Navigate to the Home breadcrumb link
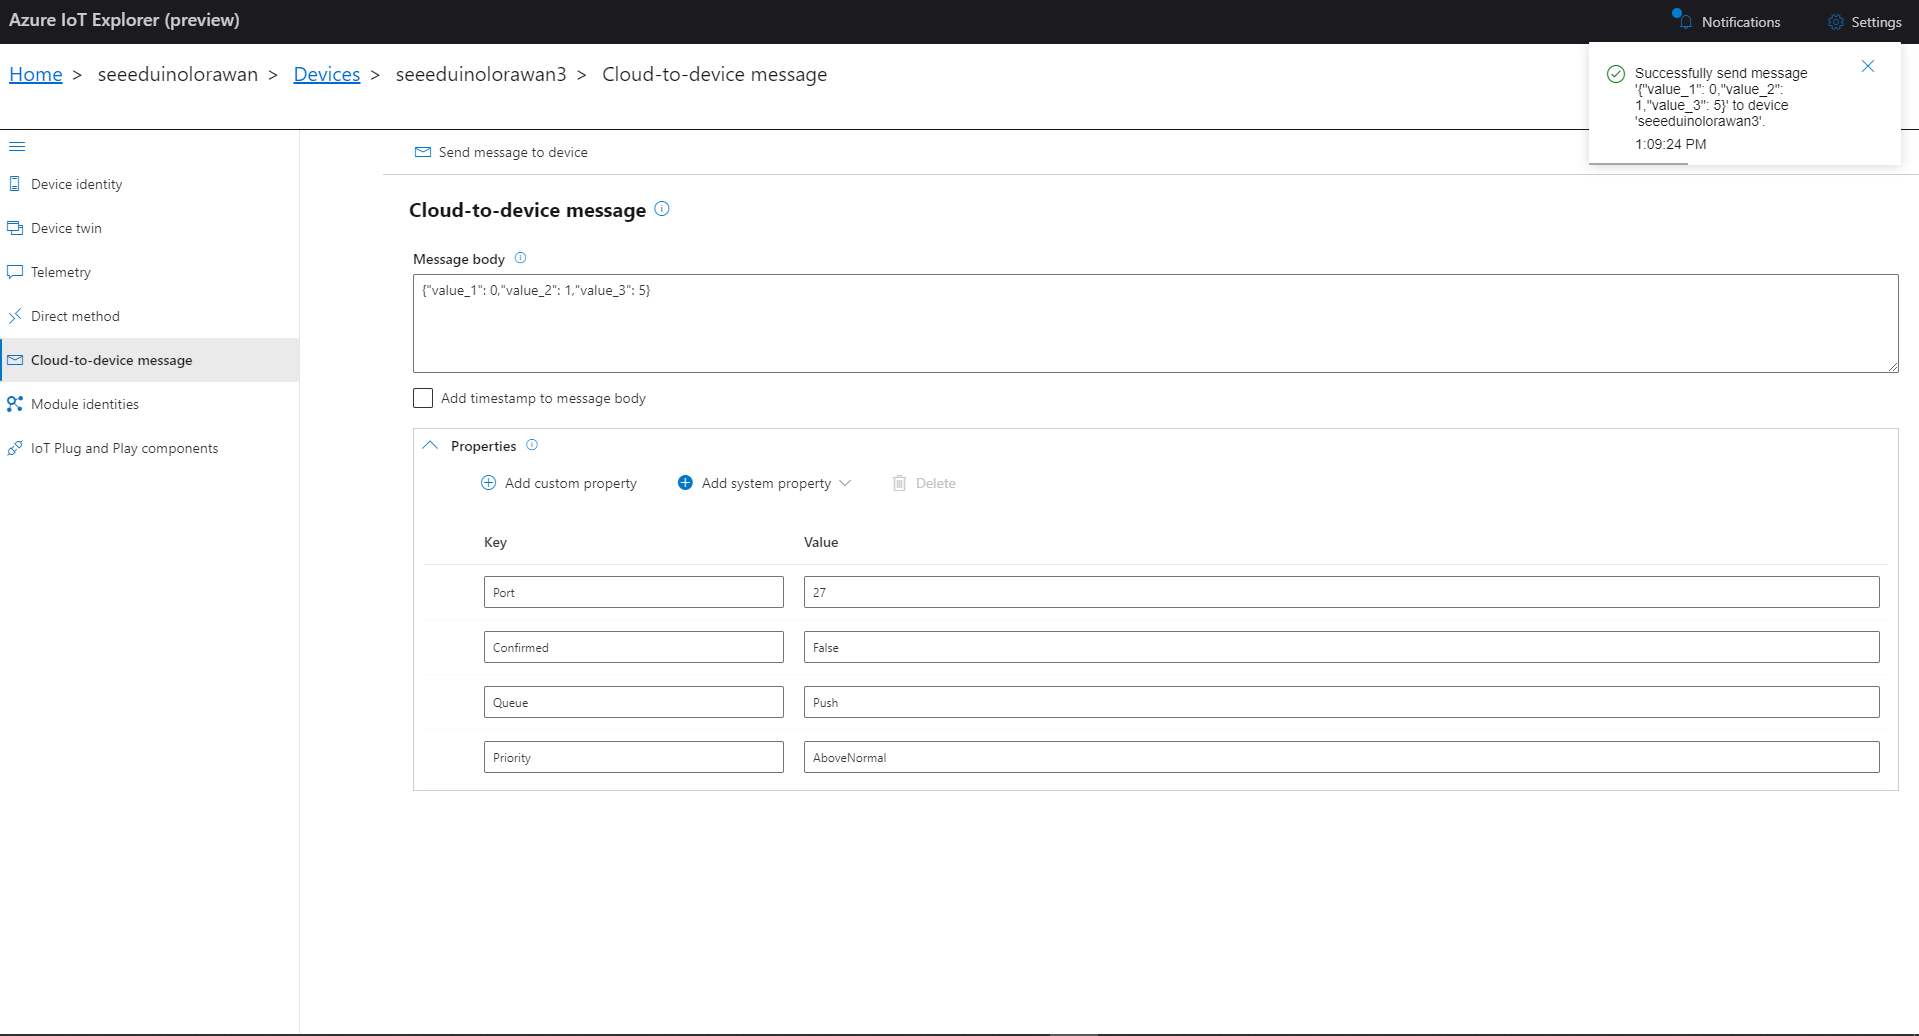Viewport: 1919px width, 1036px height. click(x=36, y=74)
